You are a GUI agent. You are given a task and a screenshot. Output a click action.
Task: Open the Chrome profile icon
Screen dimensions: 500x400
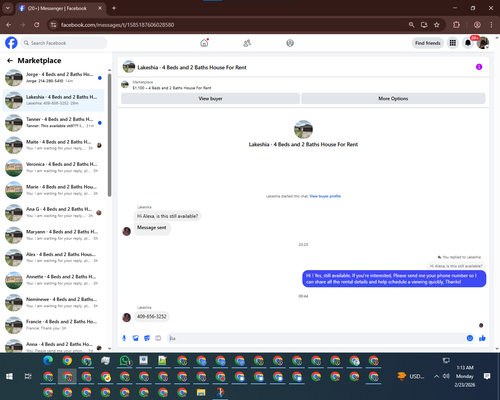pyautogui.click(x=477, y=25)
